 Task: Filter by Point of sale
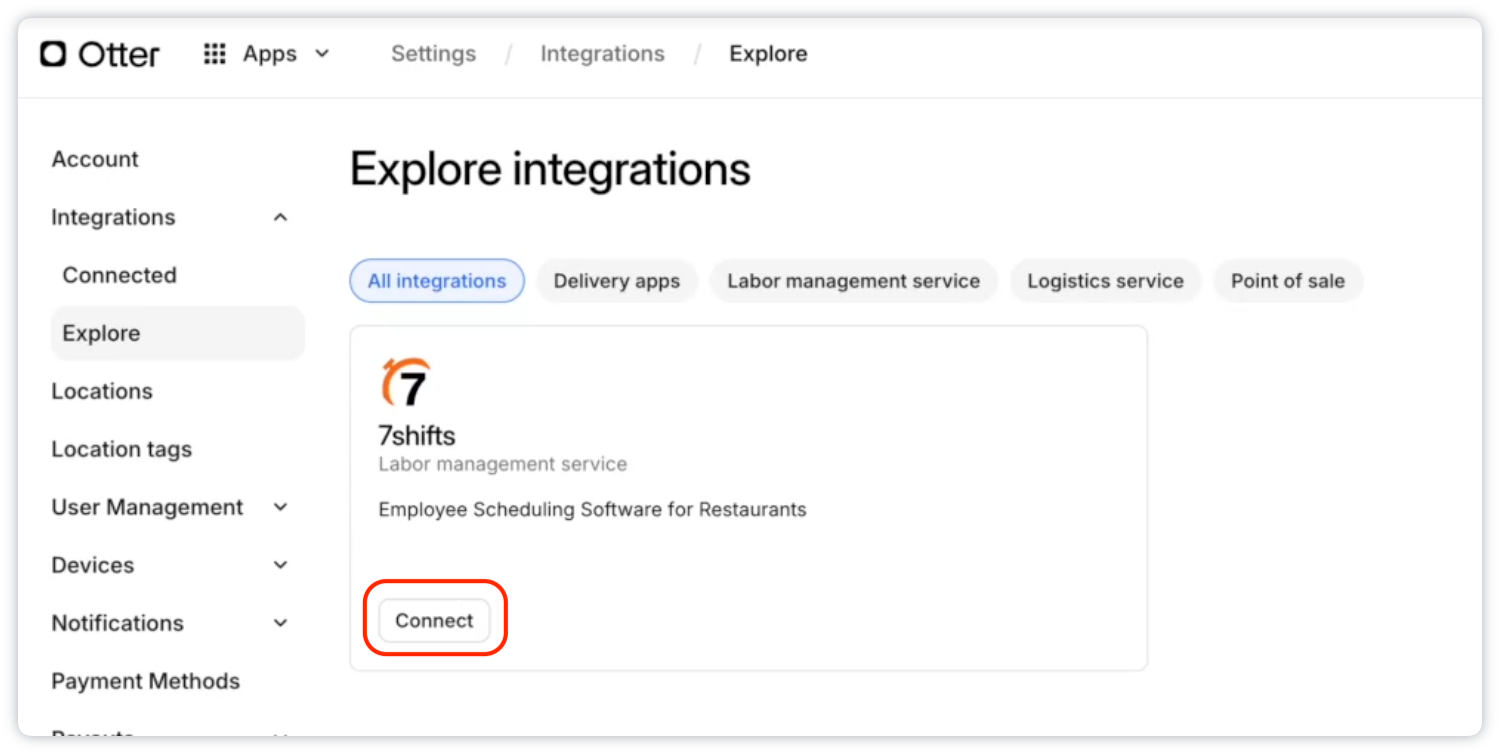click(x=1288, y=281)
